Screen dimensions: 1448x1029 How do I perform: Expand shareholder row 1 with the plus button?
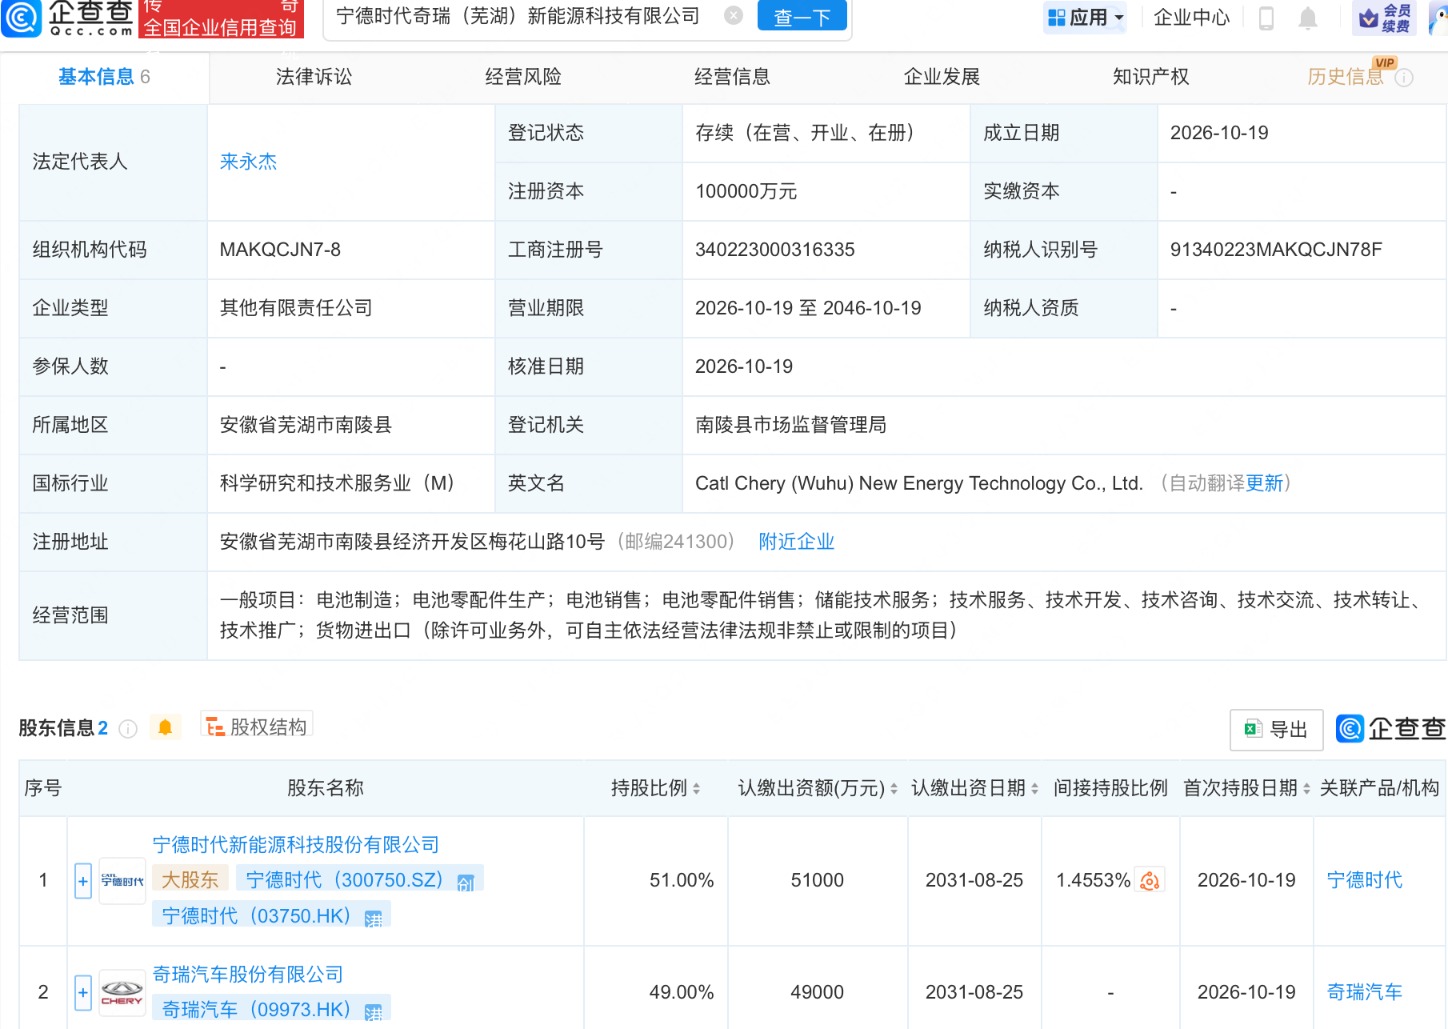coord(83,881)
